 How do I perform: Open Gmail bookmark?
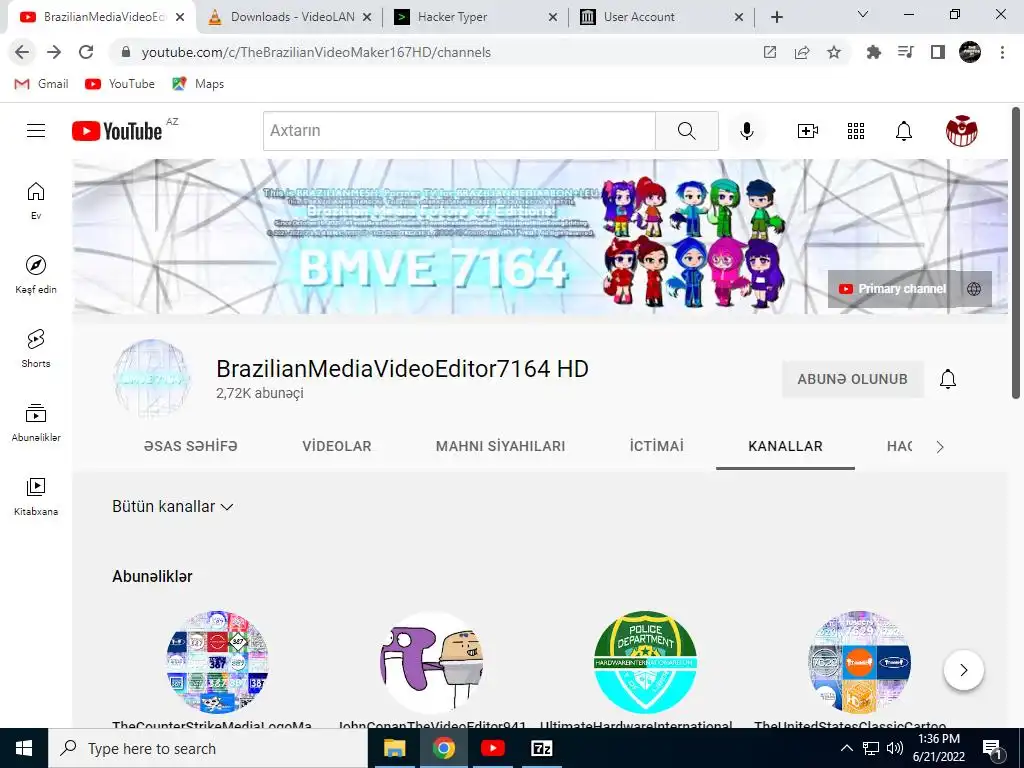point(41,84)
